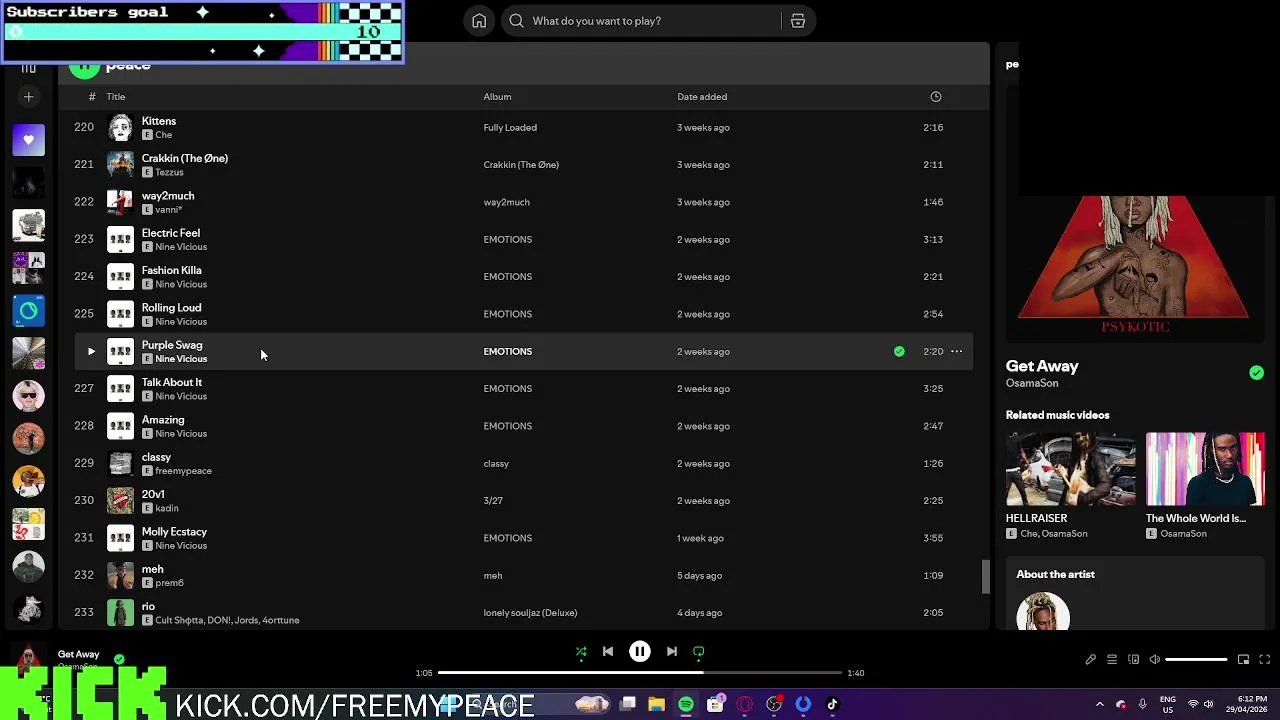Open the Fully Loaded album link
The height and width of the screenshot is (720, 1280).
coord(510,128)
